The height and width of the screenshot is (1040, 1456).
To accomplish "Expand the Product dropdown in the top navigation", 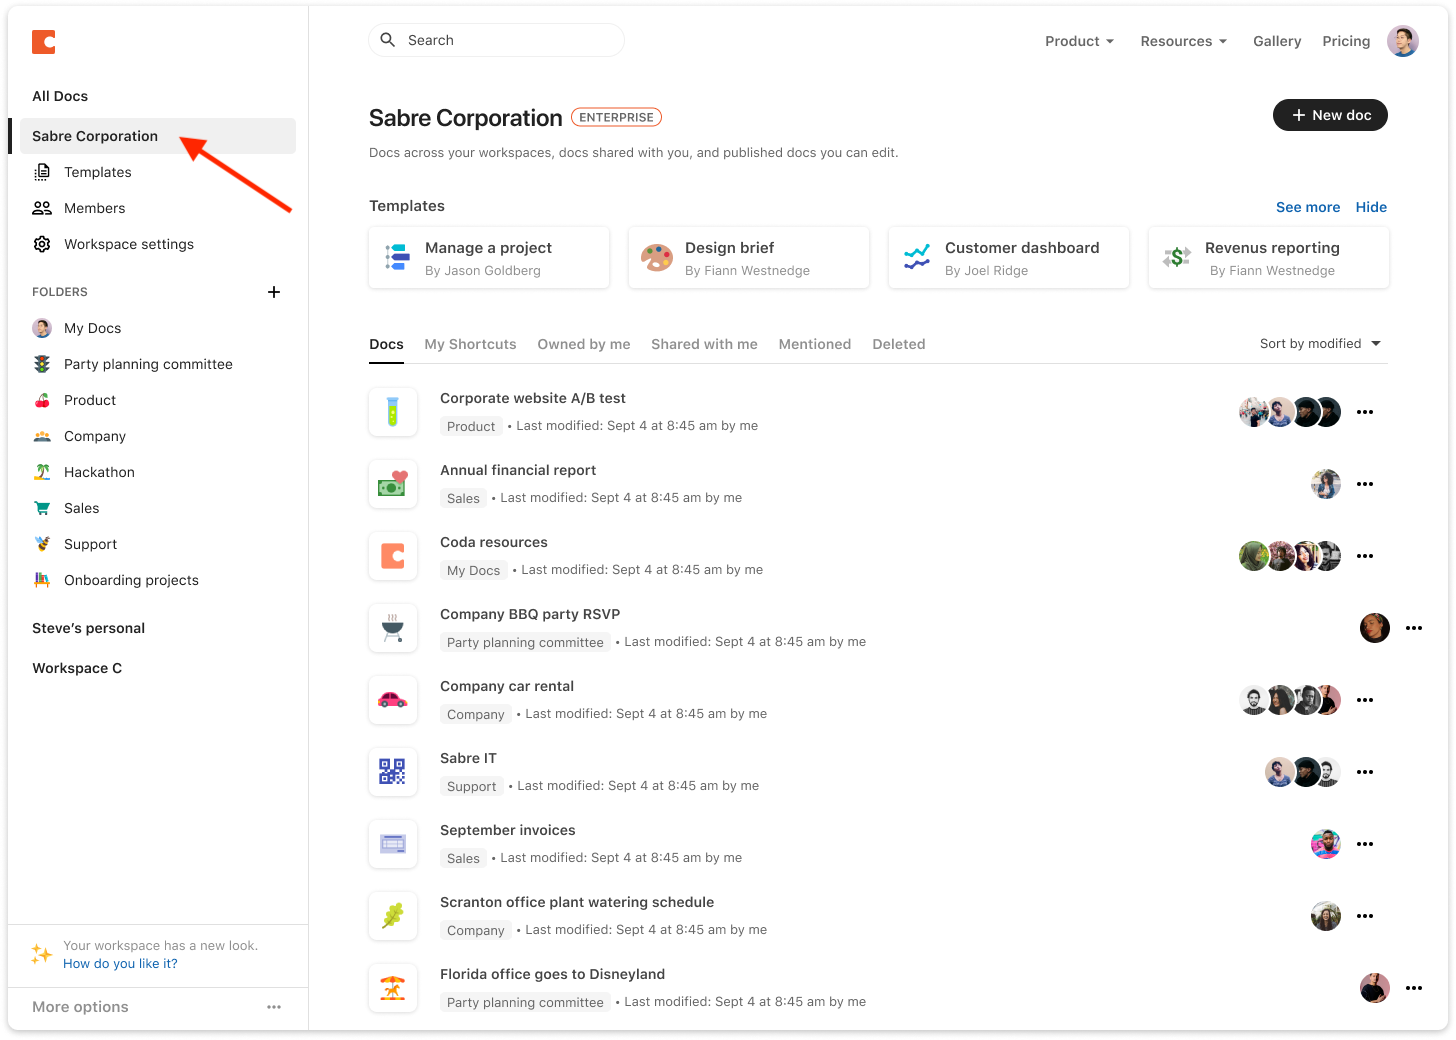I will point(1079,41).
